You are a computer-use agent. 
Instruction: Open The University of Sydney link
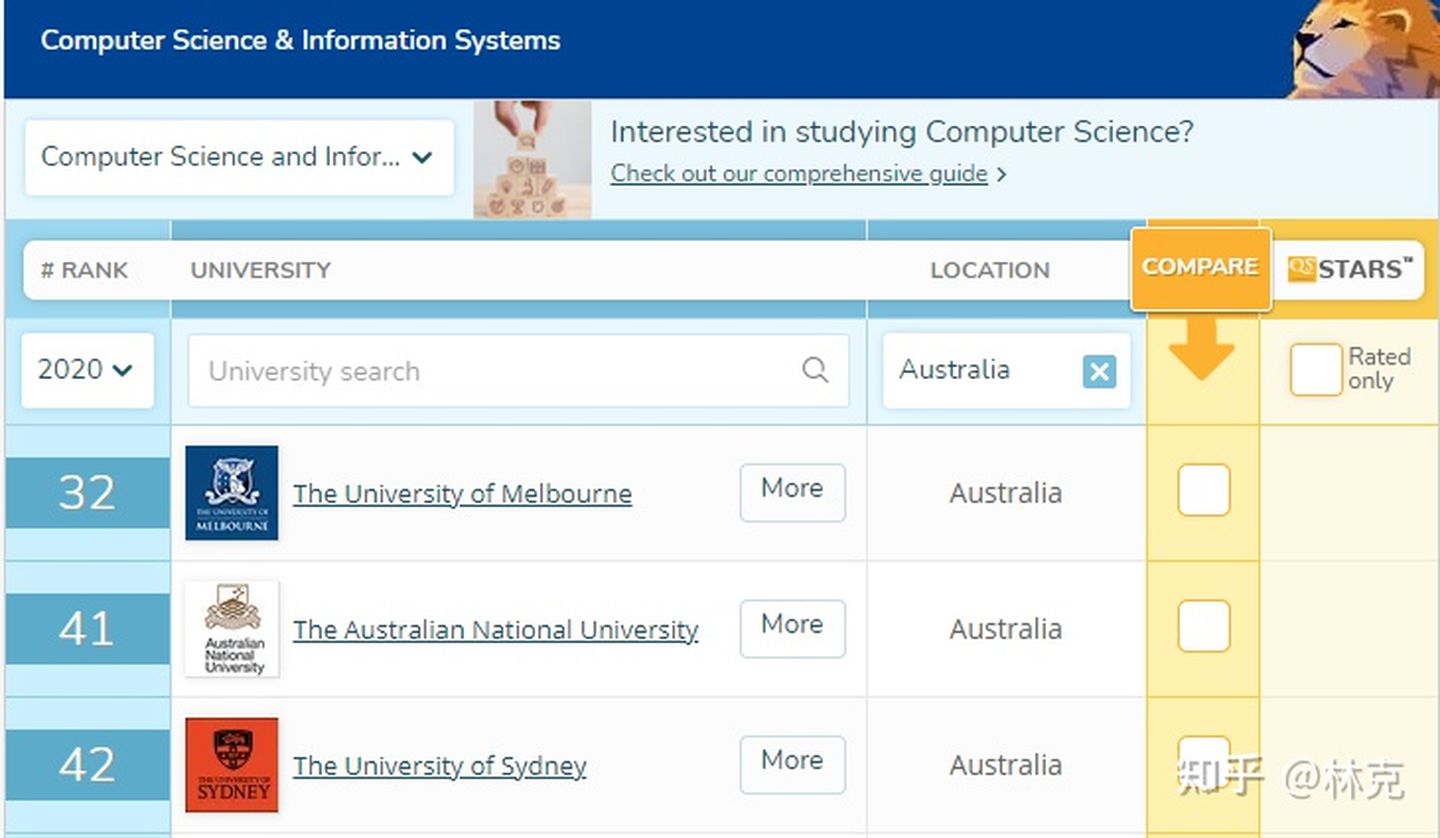tap(439, 766)
